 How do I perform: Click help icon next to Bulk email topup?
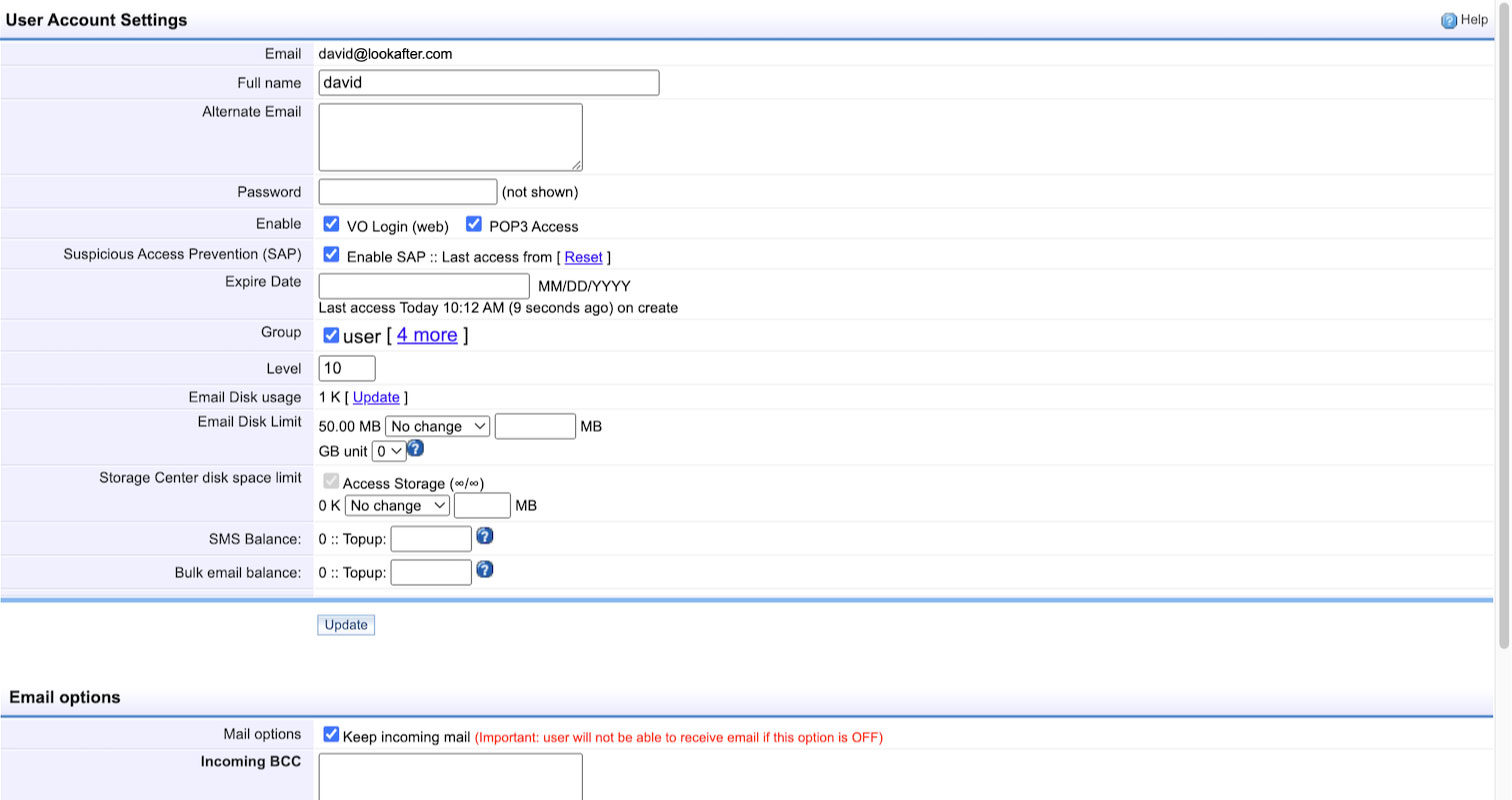click(484, 570)
